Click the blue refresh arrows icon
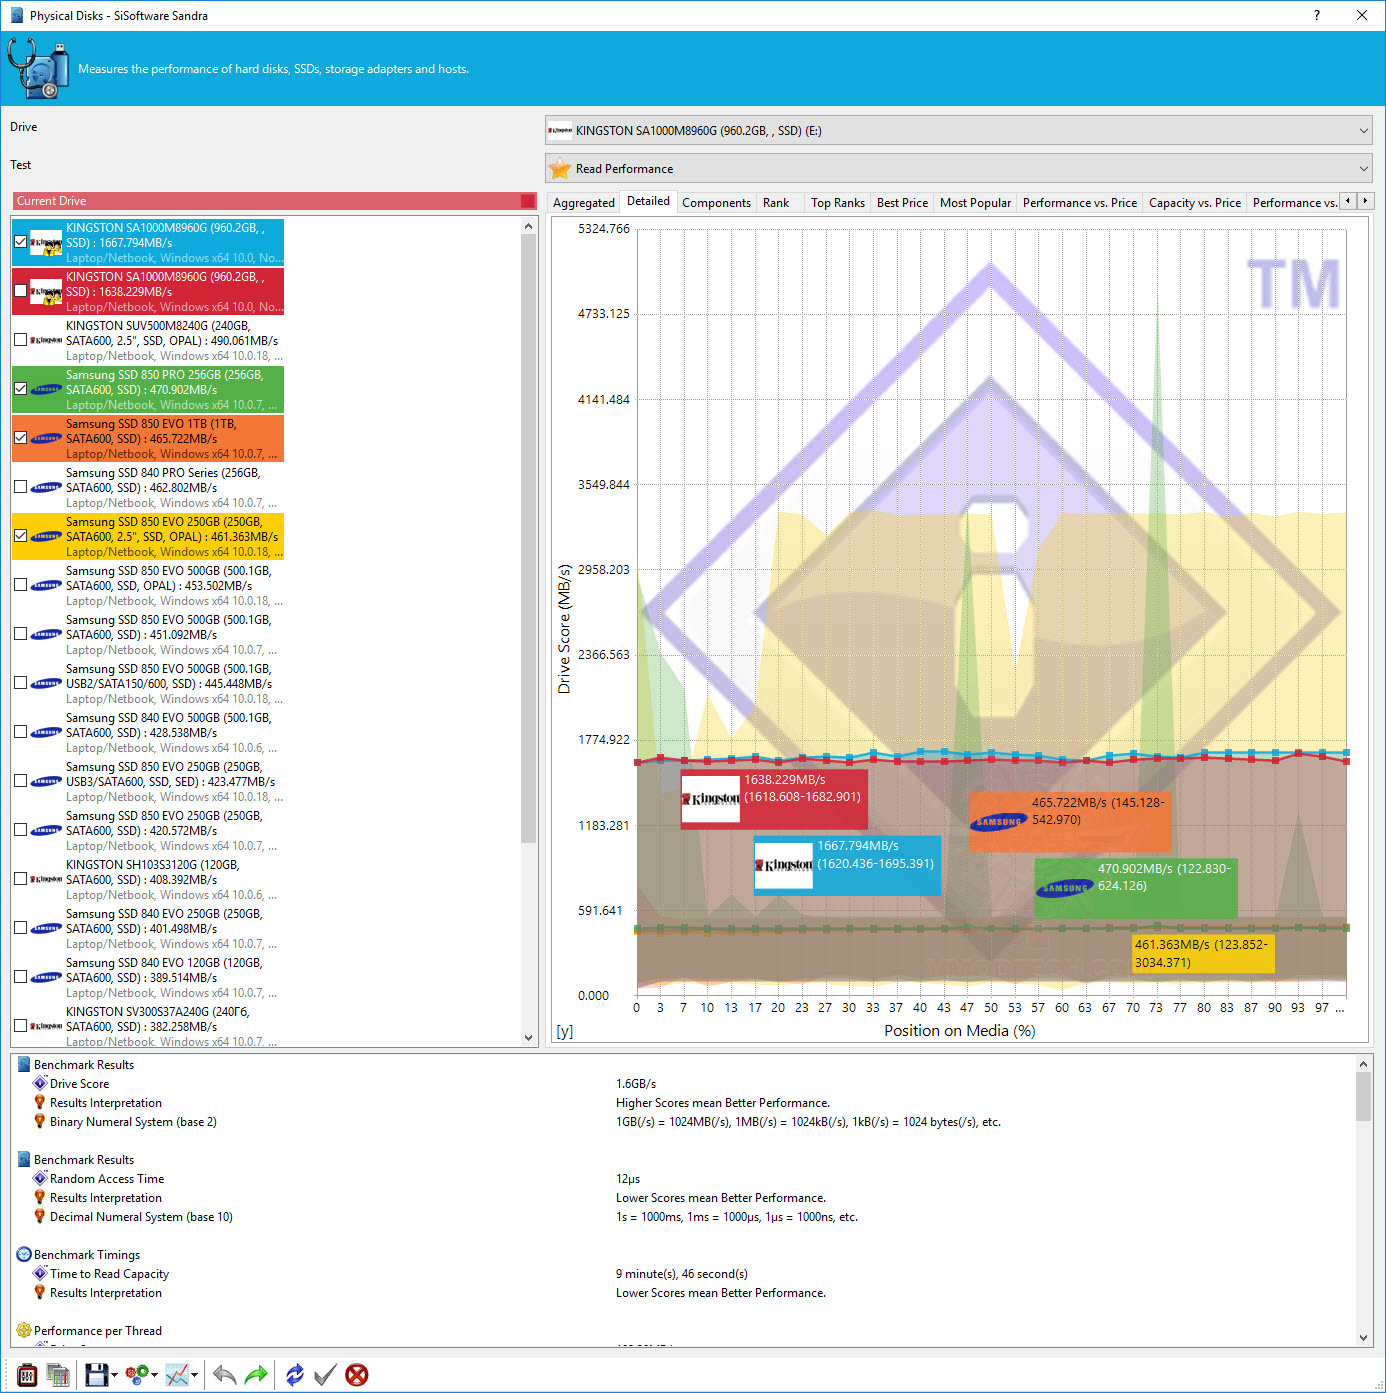1386x1393 pixels. tap(294, 1375)
